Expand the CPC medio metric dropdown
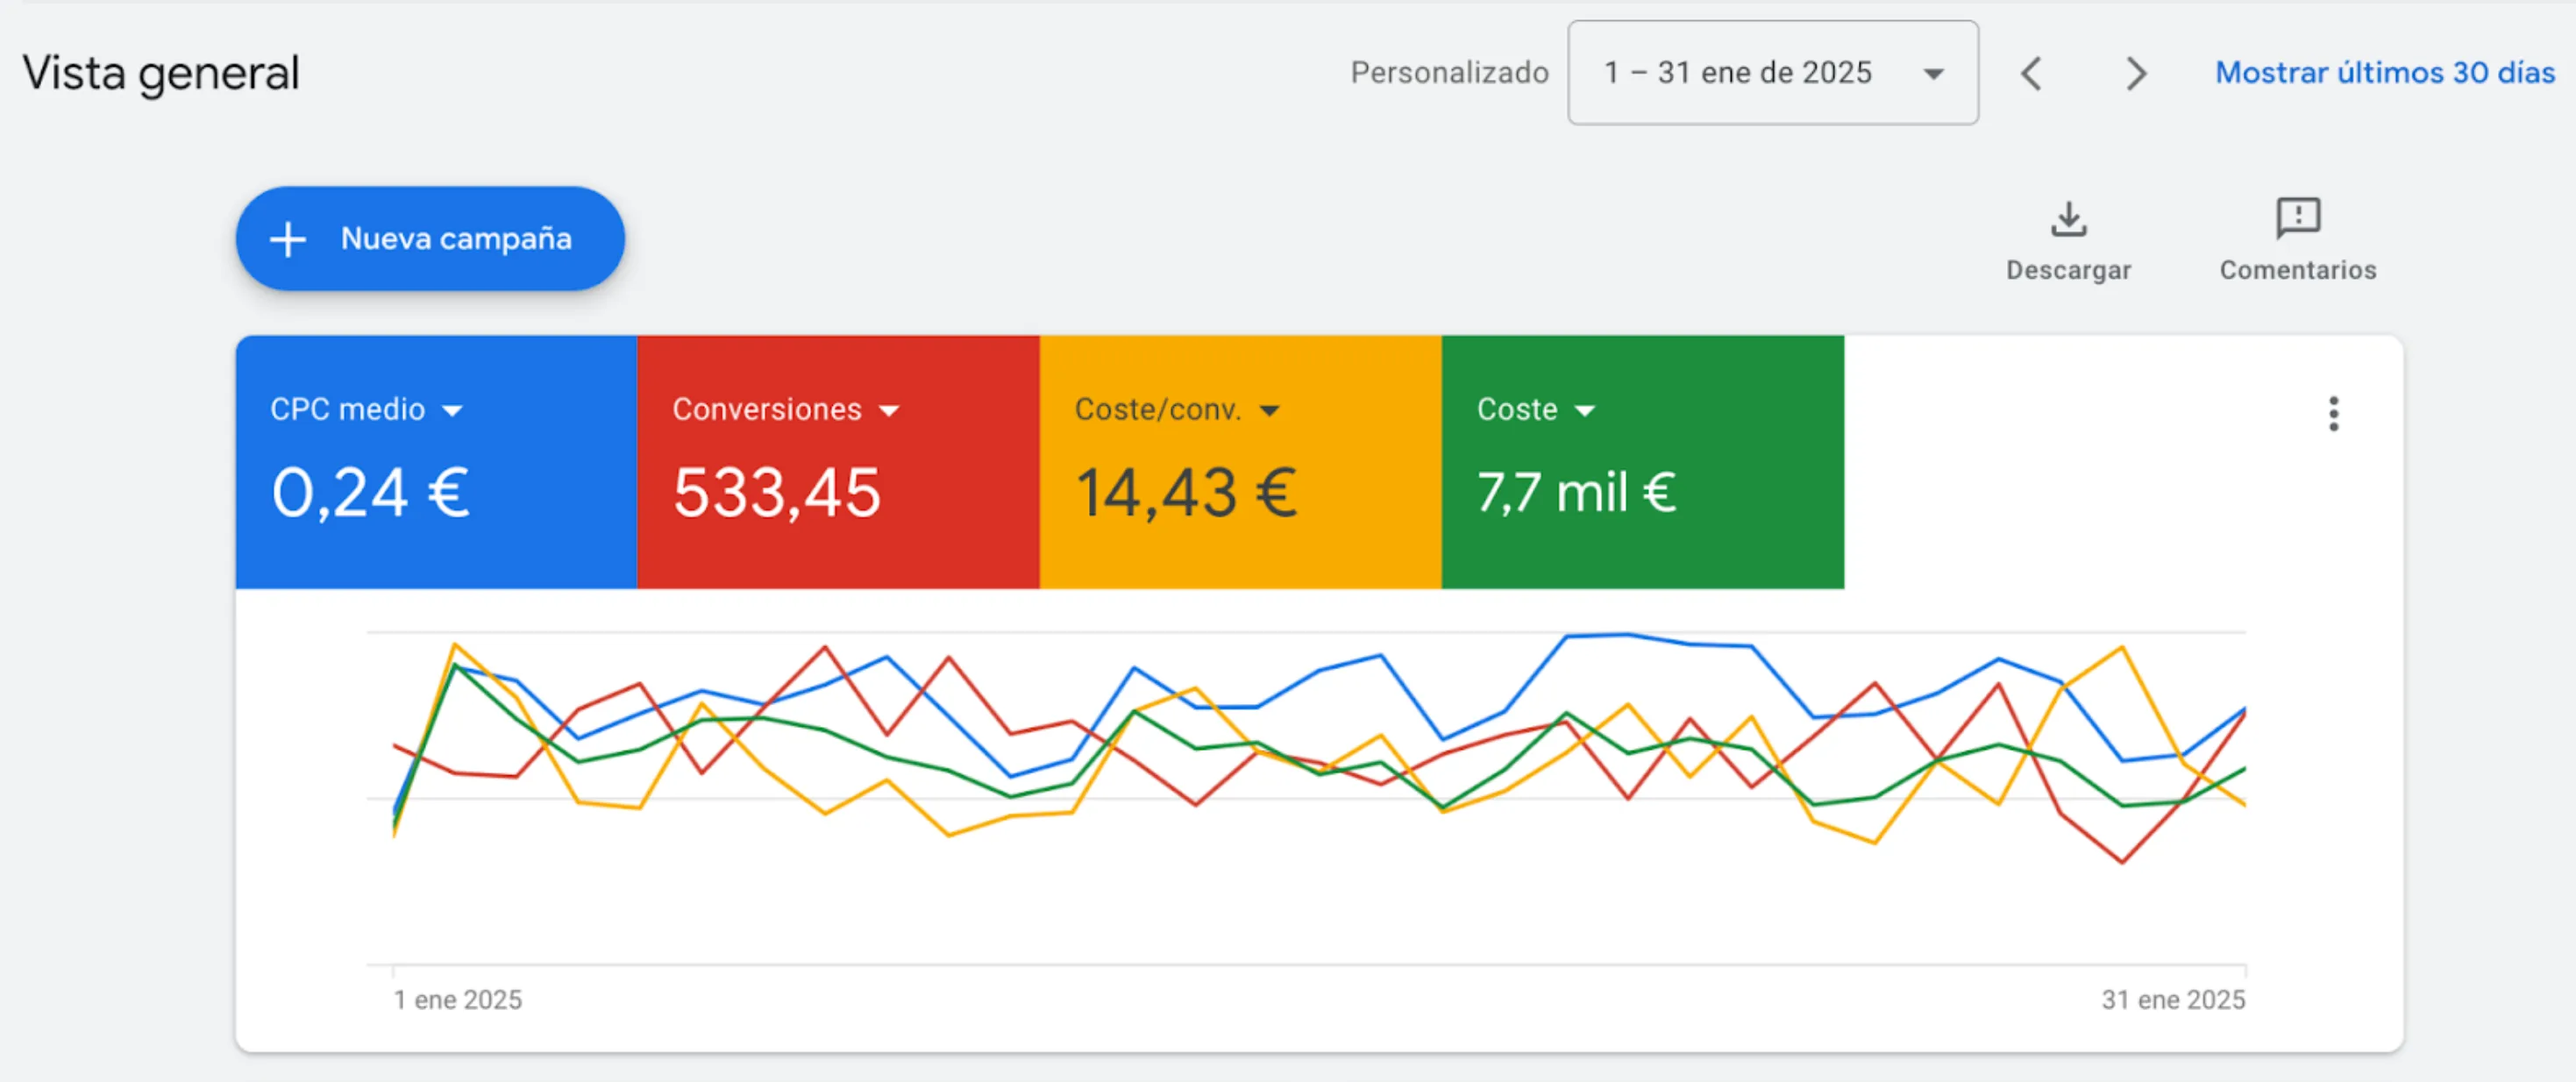The width and height of the screenshot is (2576, 1082). (452, 410)
